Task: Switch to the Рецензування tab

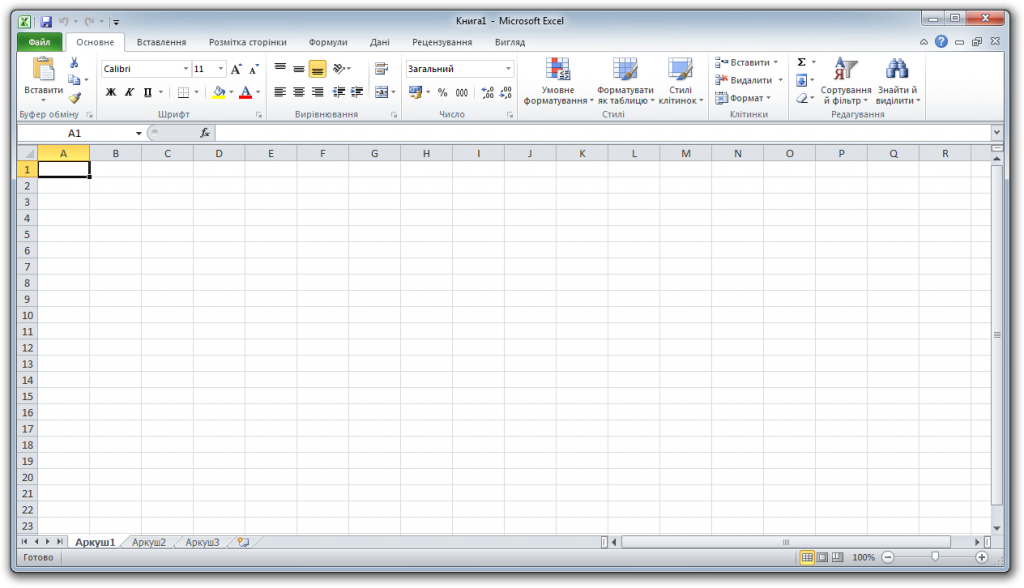Action: (x=442, y=42)
